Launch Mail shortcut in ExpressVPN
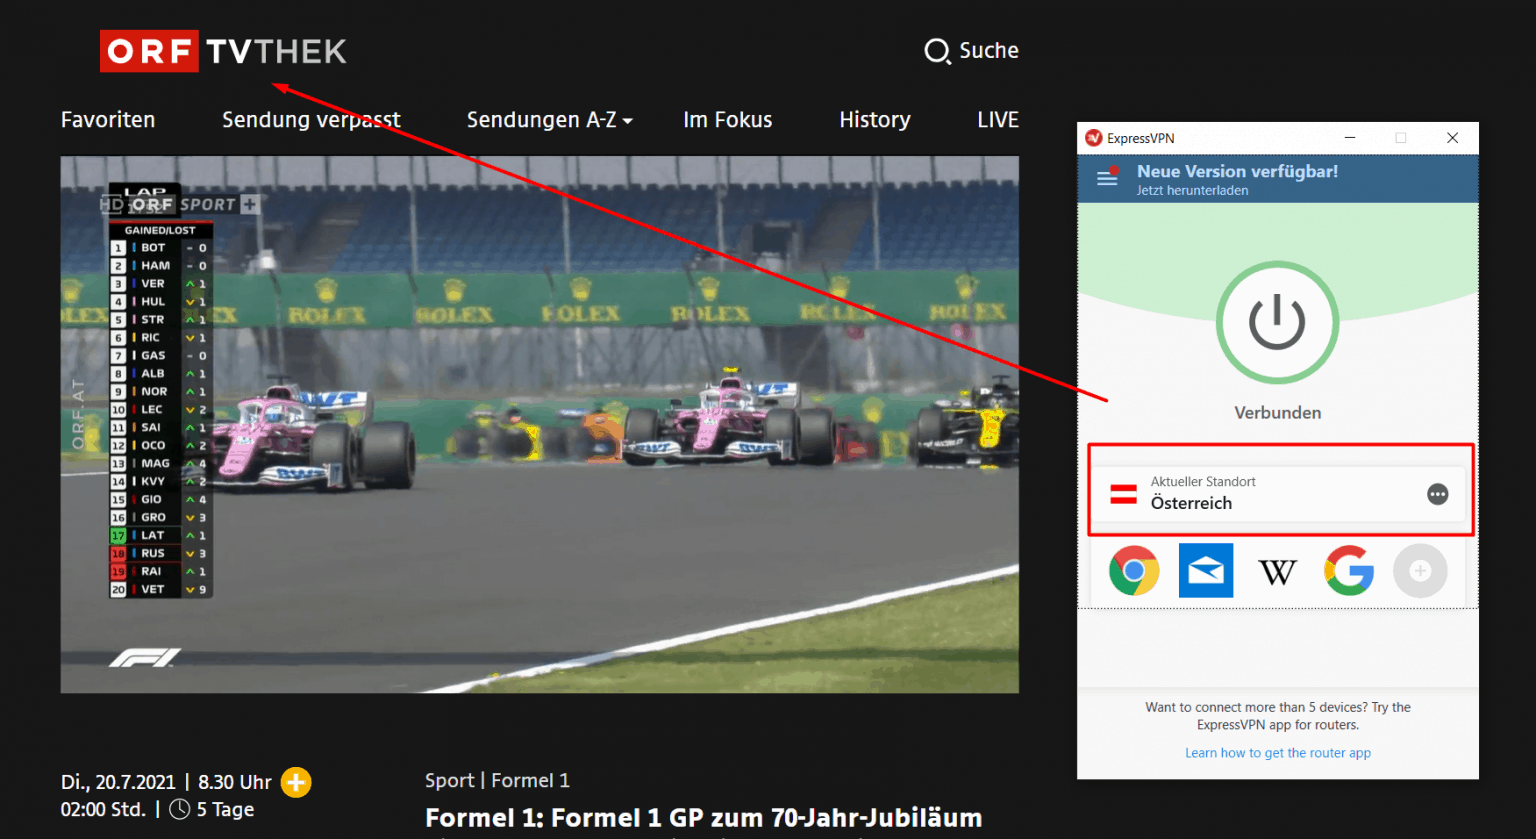Image resolution: width=1536 pixels, height=839 pixels. point(1205,571)
